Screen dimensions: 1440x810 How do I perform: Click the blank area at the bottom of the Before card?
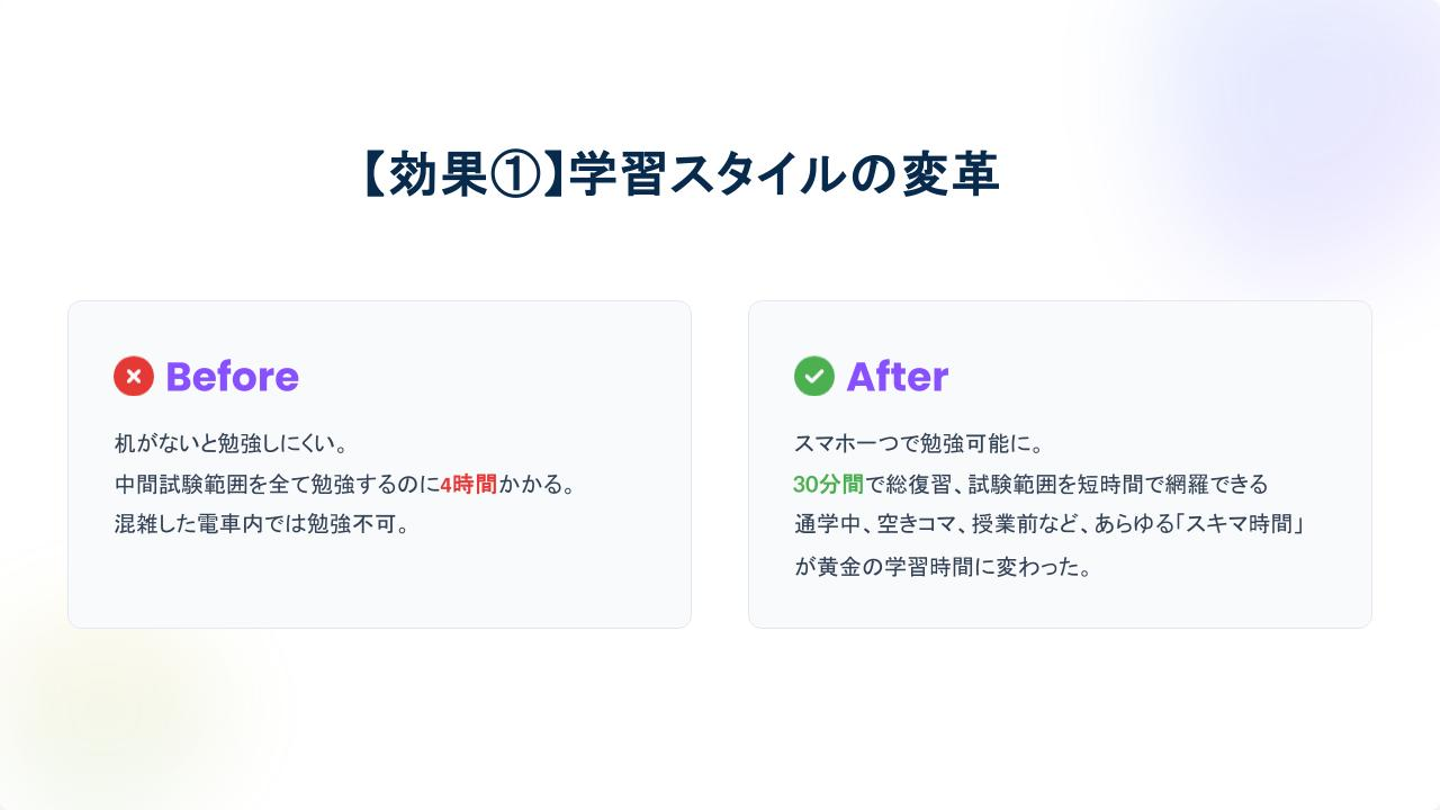[379, 590]
